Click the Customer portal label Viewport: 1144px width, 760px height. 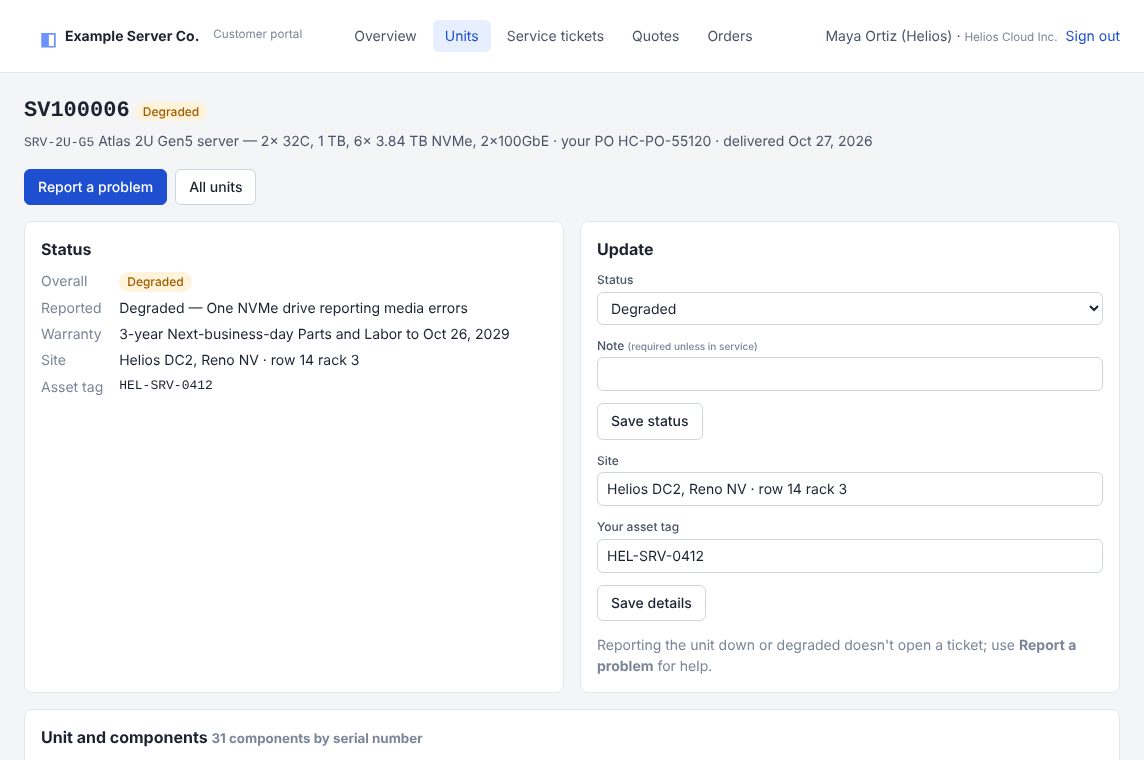pos(258,34)
